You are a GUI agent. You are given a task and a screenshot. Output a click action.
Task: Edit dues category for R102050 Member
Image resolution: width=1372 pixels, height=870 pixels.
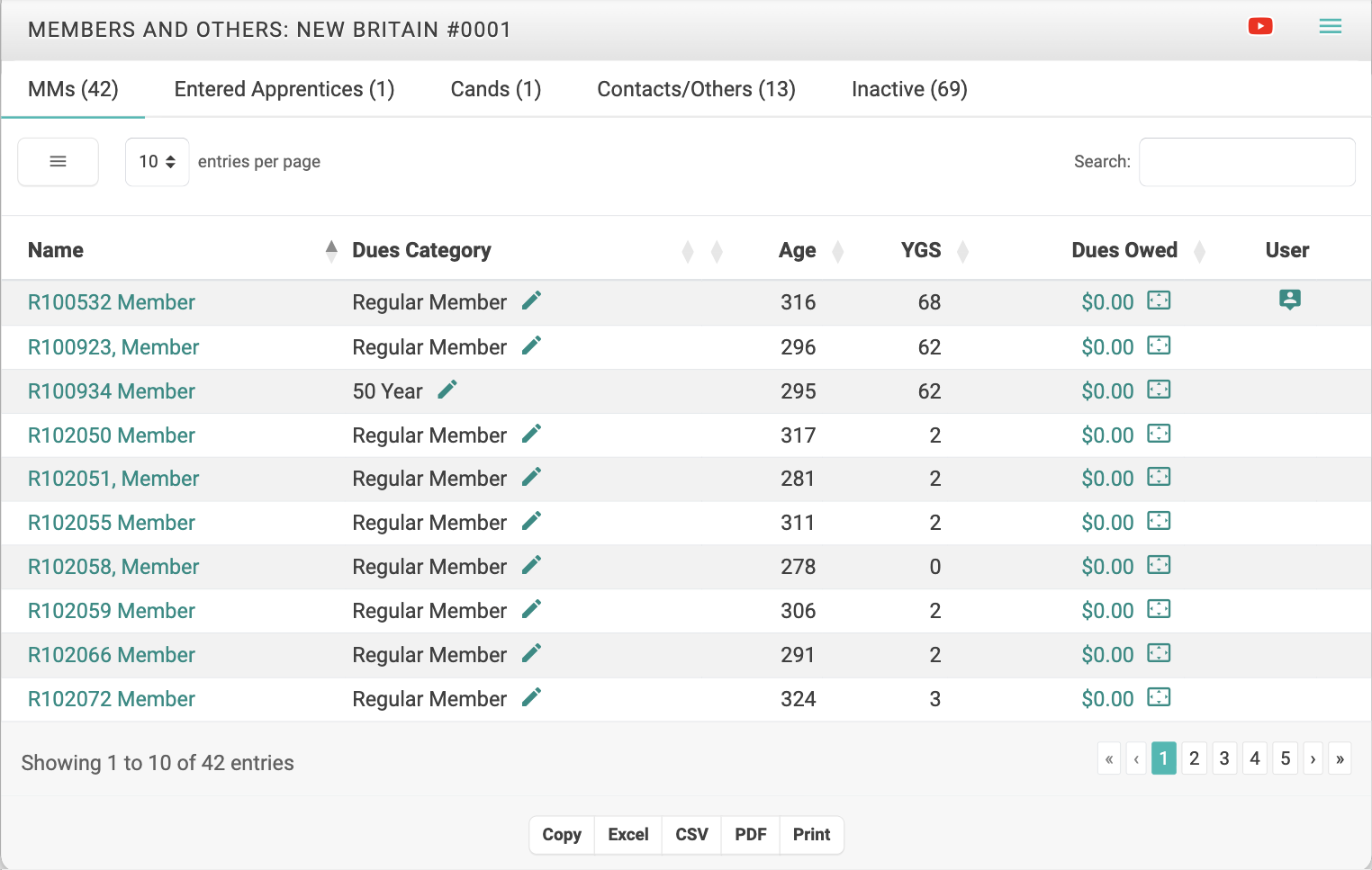coord(532,433)
